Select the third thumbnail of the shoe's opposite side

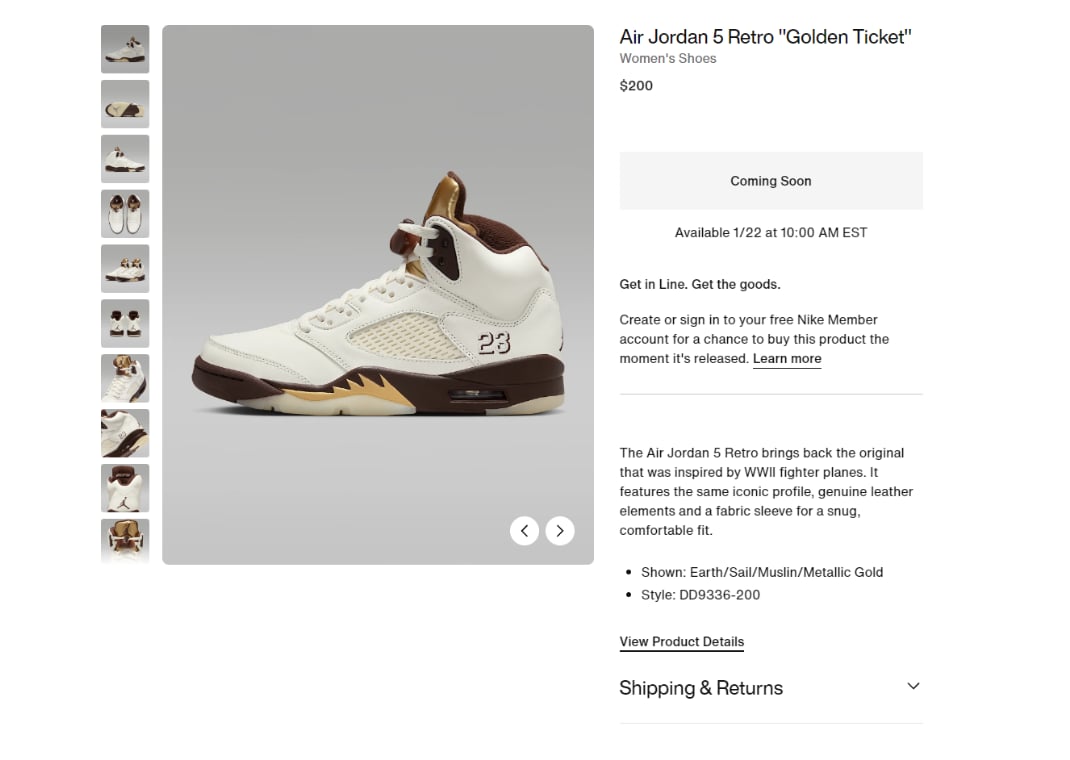tap(125, 159)
